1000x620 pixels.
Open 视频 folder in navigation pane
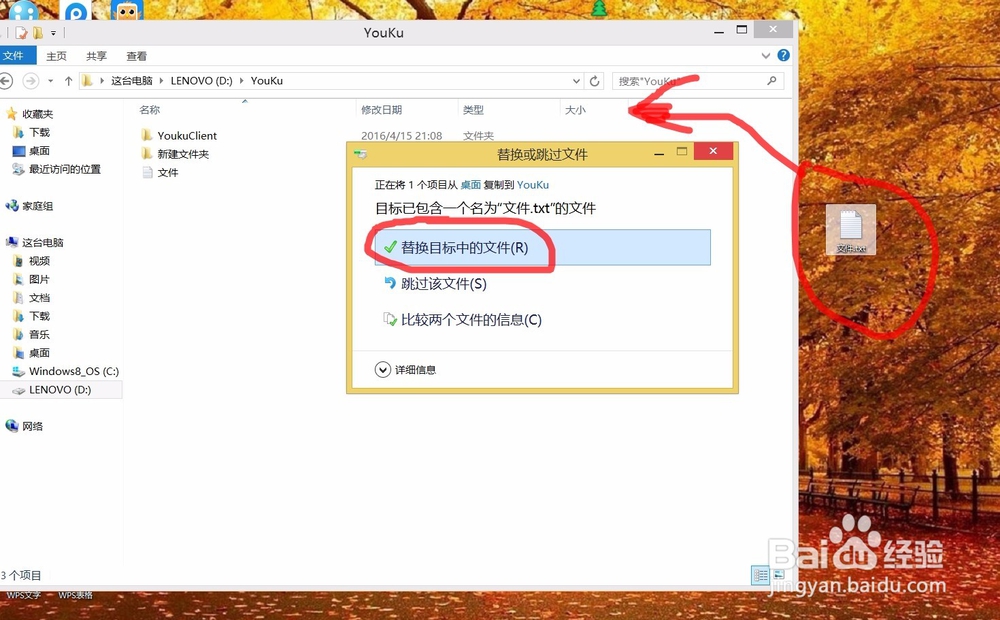(x=32, y=261)
